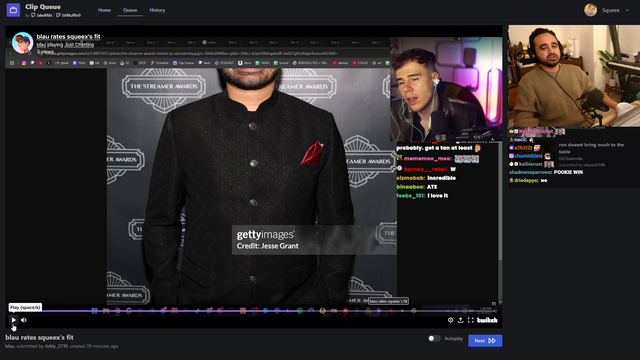Select the Queue tab
Image resolution: width=640 pixels, height=360 pixels.
(130, 10)
